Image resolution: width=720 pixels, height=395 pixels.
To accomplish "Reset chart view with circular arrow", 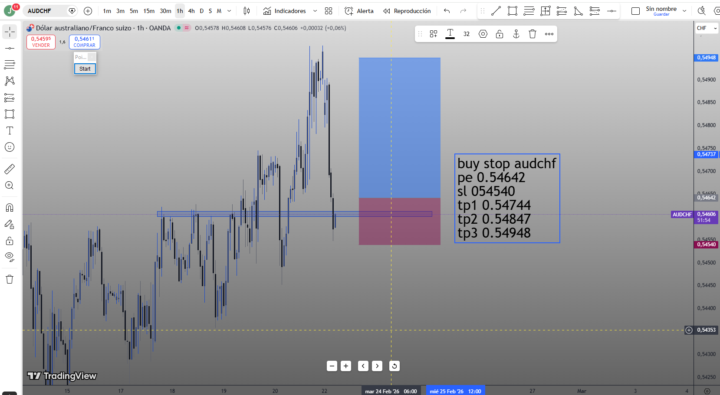I will coord(394,366).
